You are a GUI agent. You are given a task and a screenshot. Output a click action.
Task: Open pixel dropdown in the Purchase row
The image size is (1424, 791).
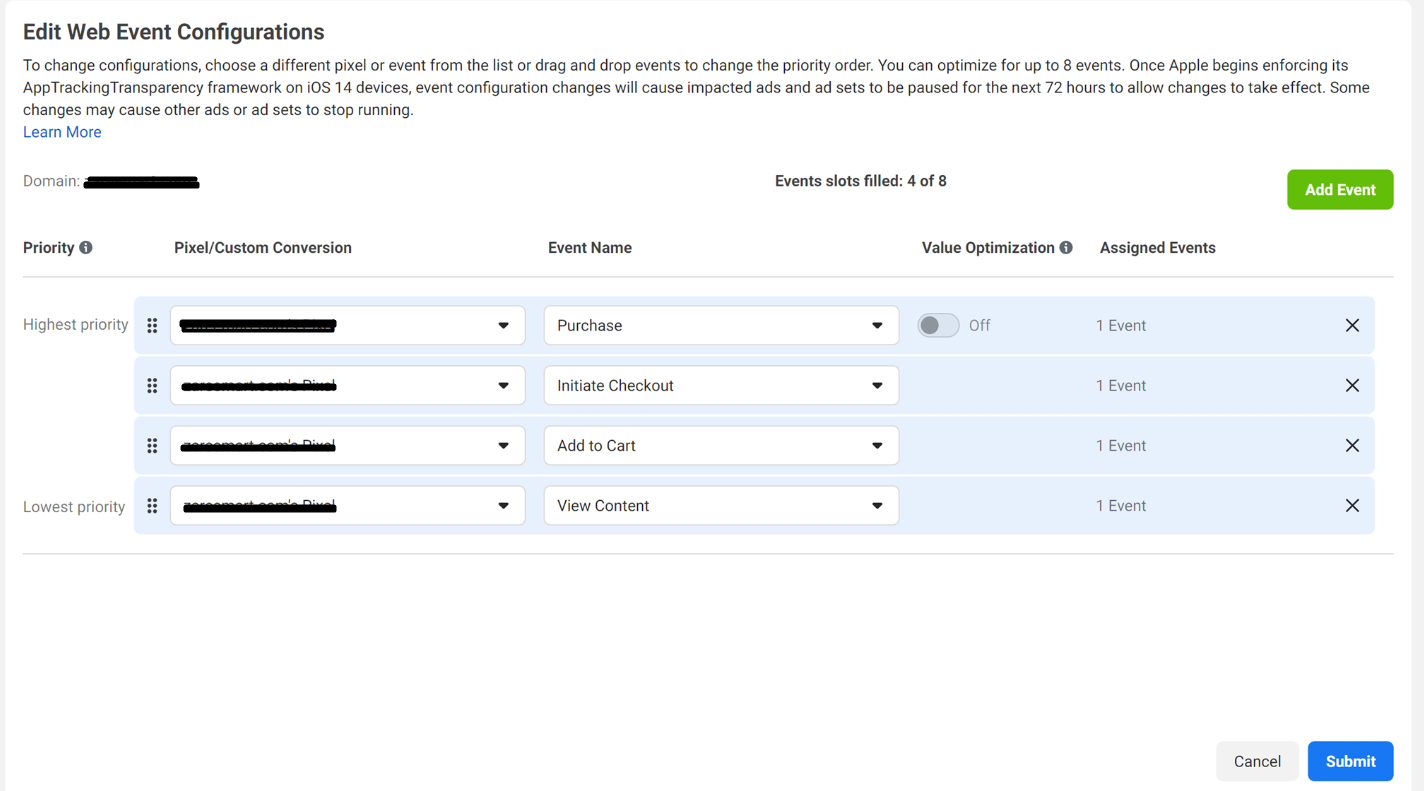(x=347, y=326)
